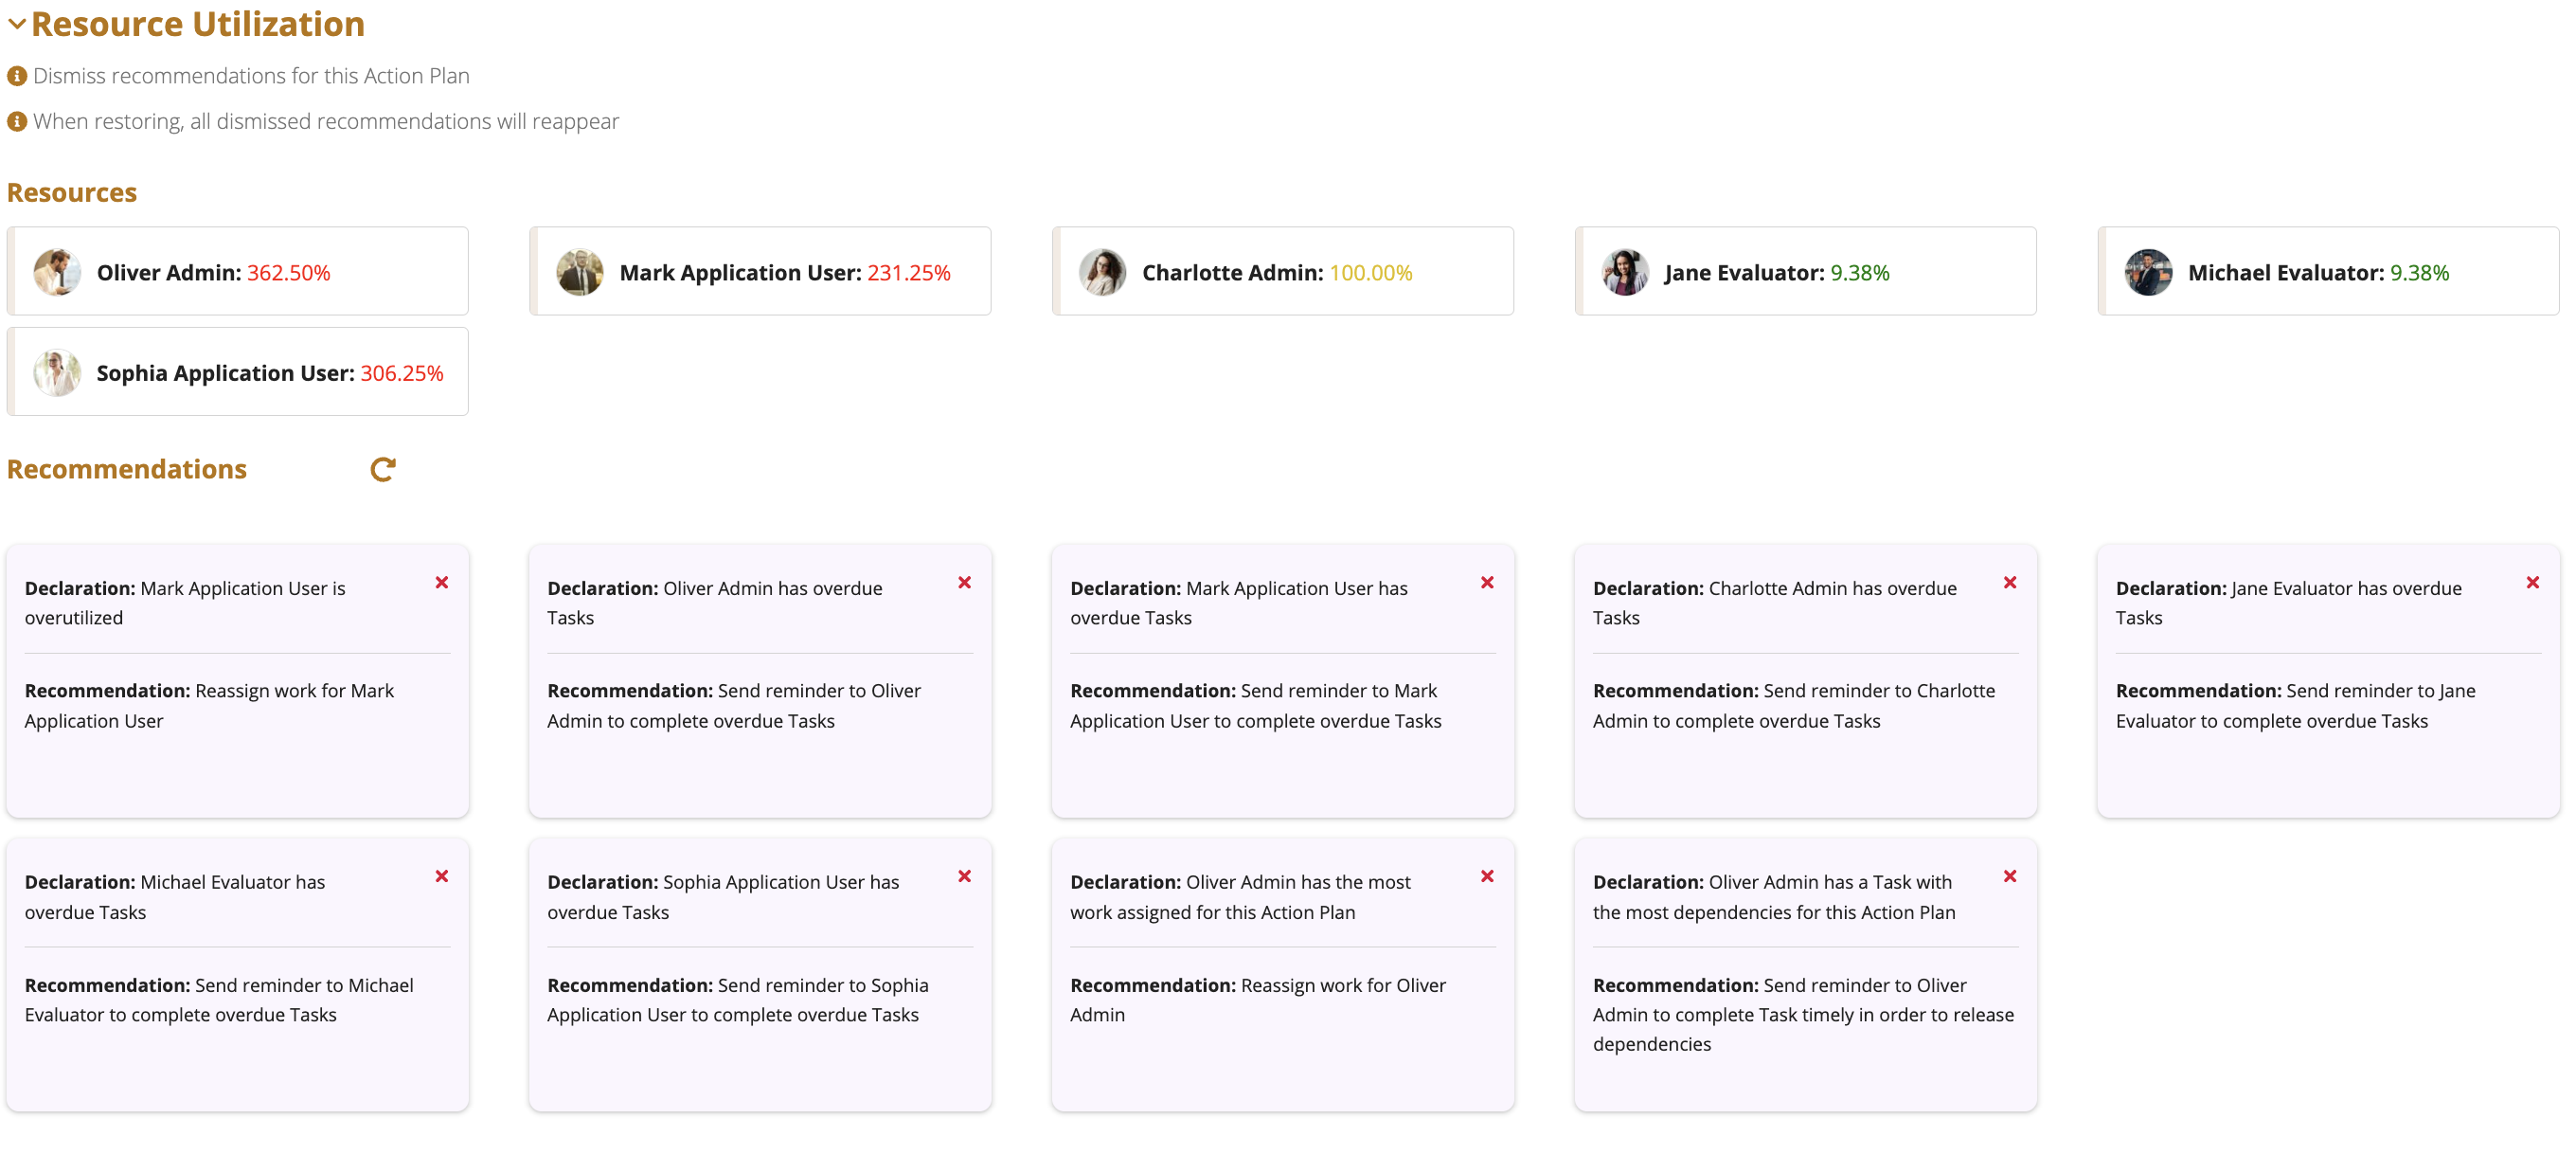The height and width of the screenshot is (1154, 2576).
Task: Click 'Reassign work for Oliver Admin' recommendation
Action: [x=1258, y=1000]
